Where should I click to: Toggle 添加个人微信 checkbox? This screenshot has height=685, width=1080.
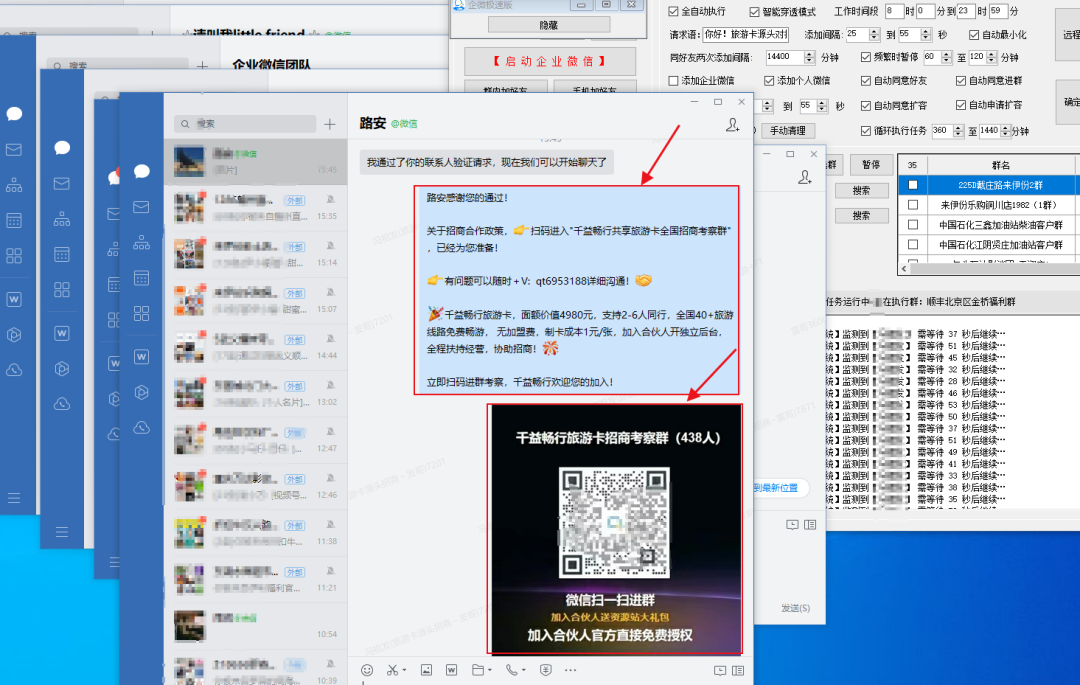[x=769, y=81]
